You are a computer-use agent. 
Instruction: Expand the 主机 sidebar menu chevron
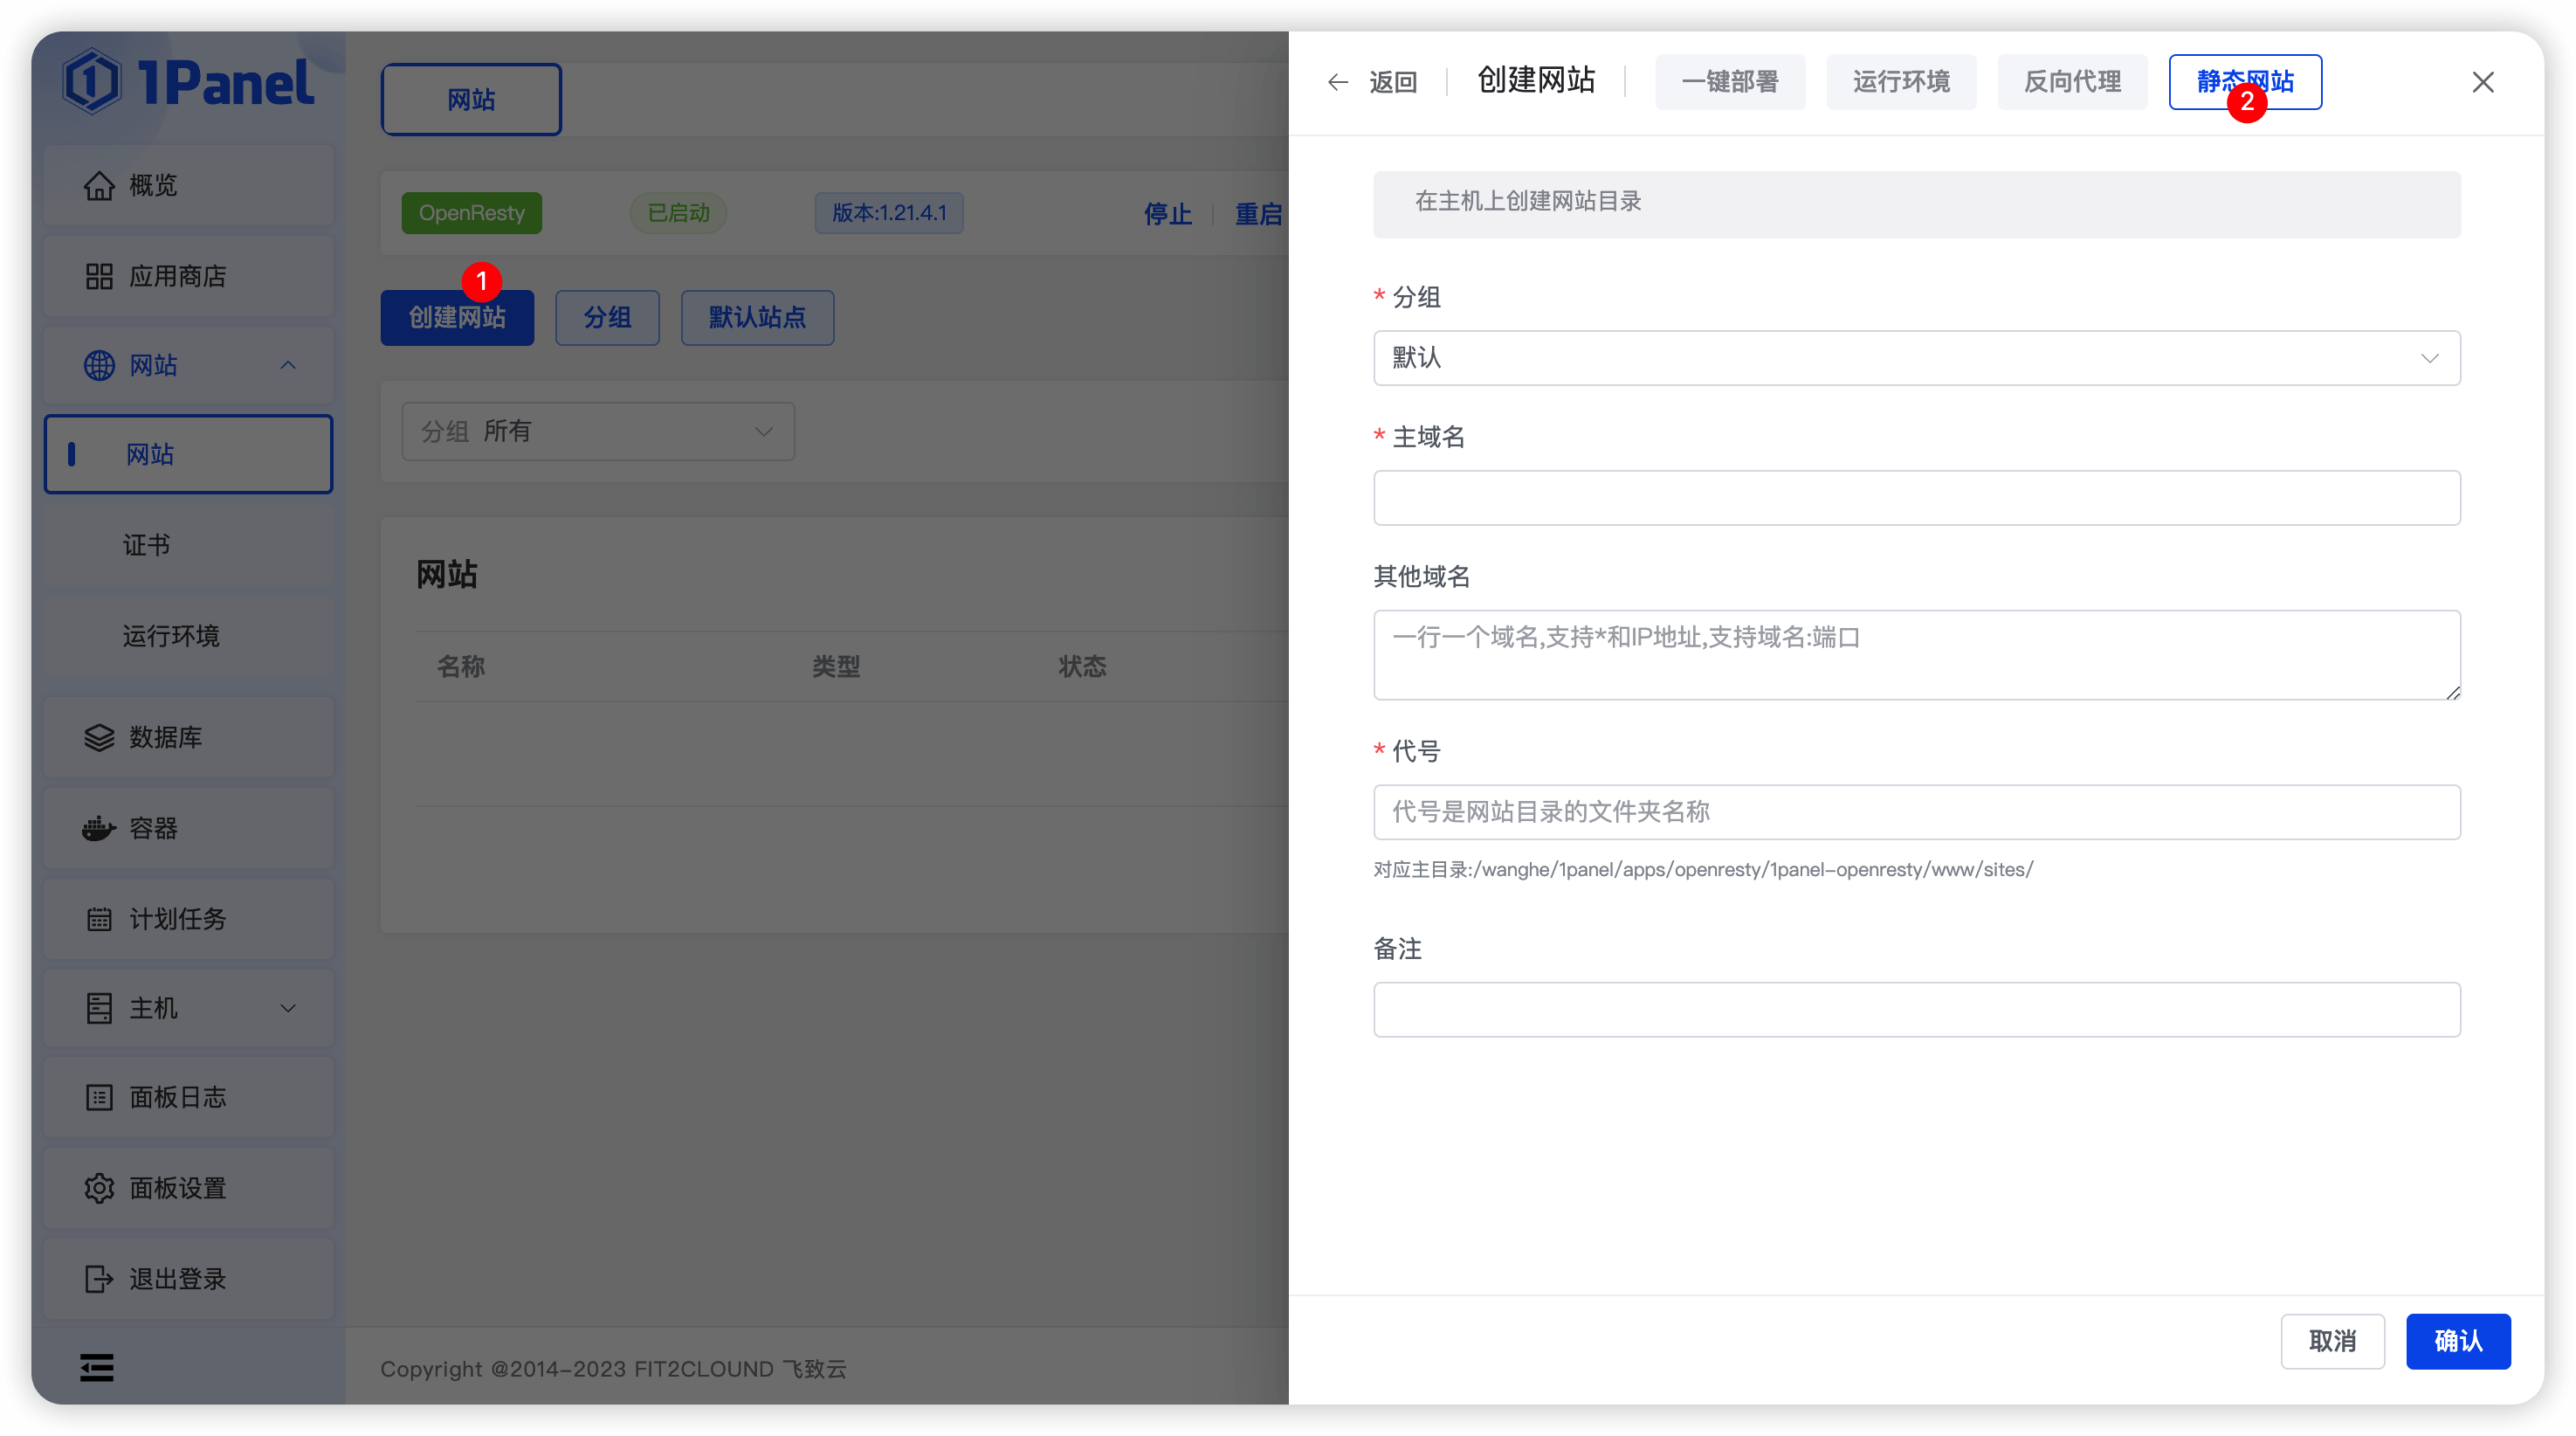coord(288,1008)
